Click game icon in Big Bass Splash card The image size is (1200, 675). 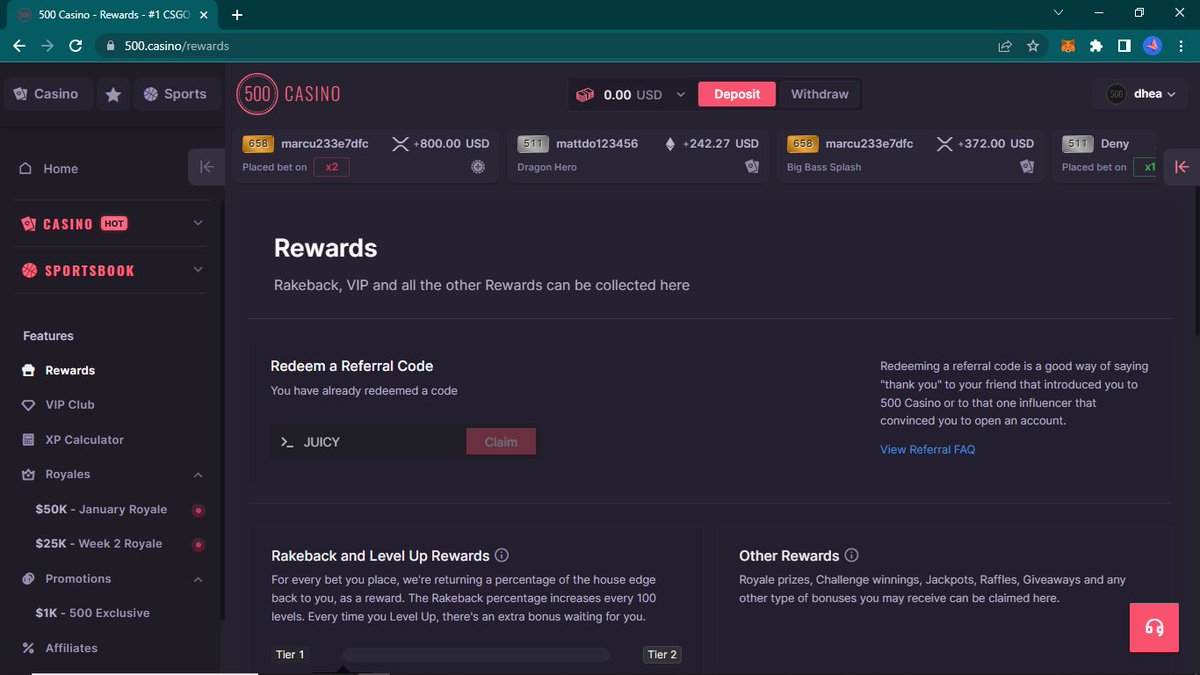click(x=1027, y=167)
